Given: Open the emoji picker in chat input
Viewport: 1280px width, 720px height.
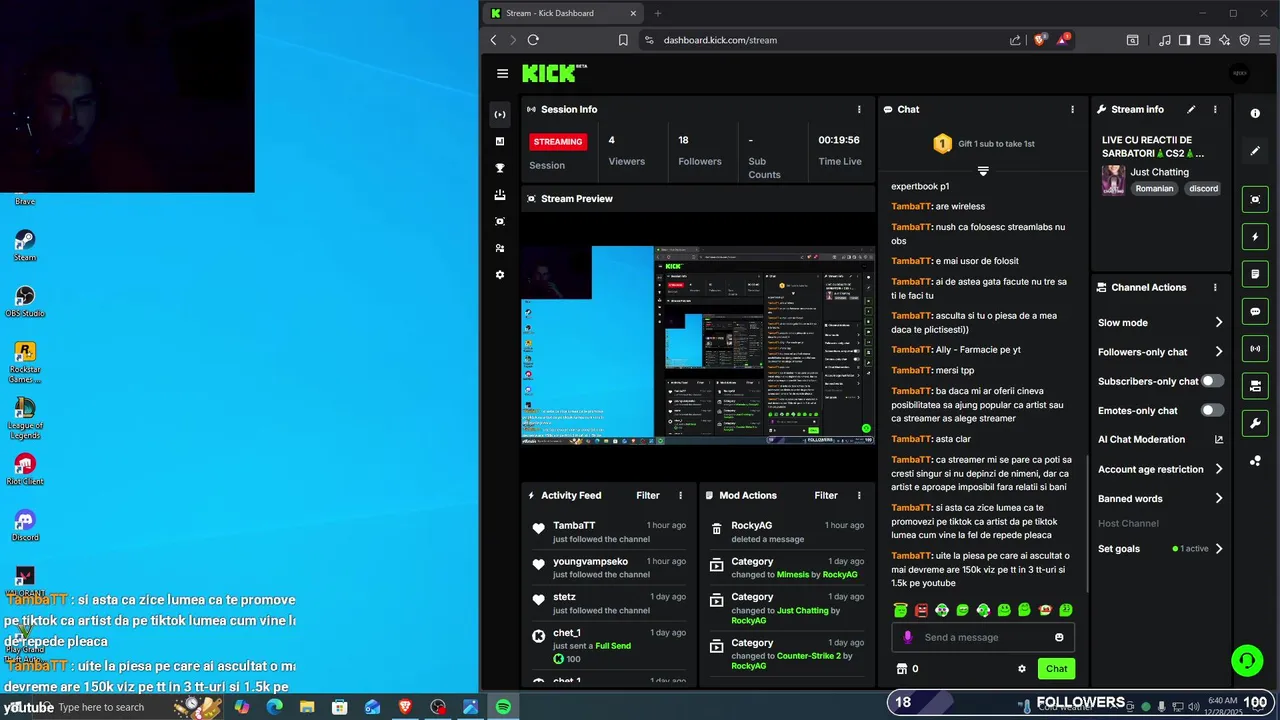Looking at the screenshot, I should point(1059,637).
